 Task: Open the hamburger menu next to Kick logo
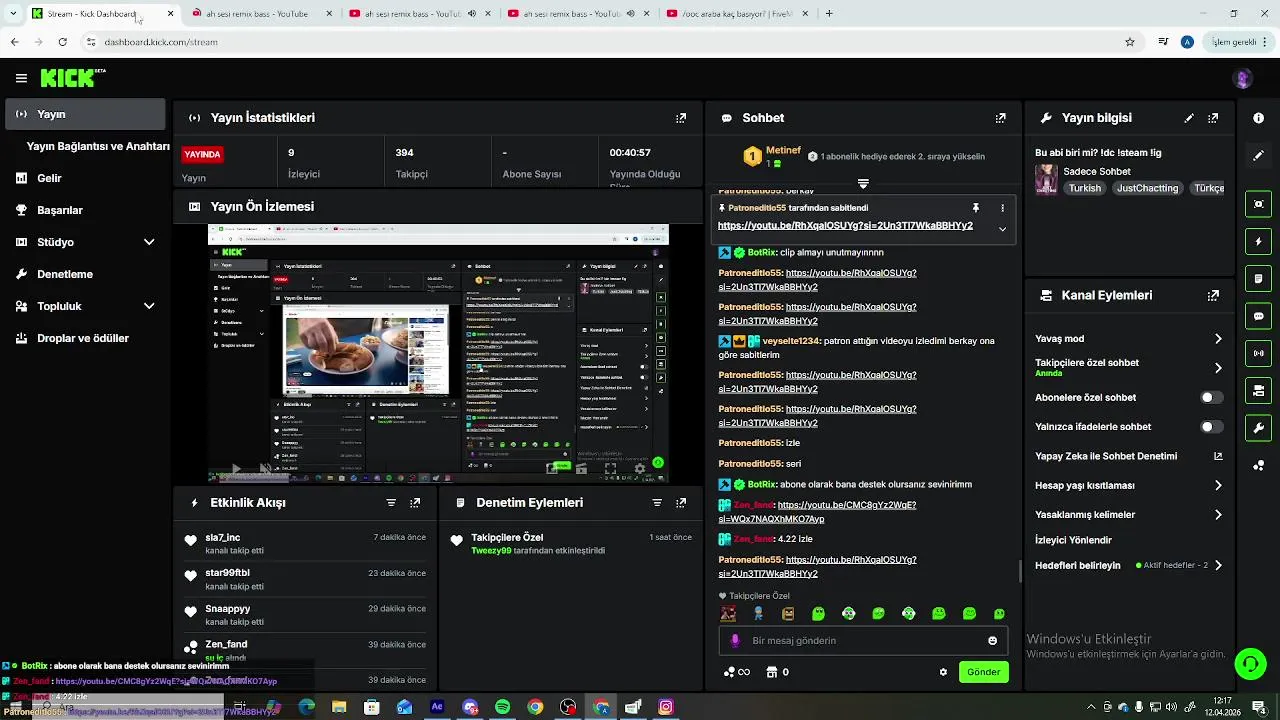click(x=21, y=78)
